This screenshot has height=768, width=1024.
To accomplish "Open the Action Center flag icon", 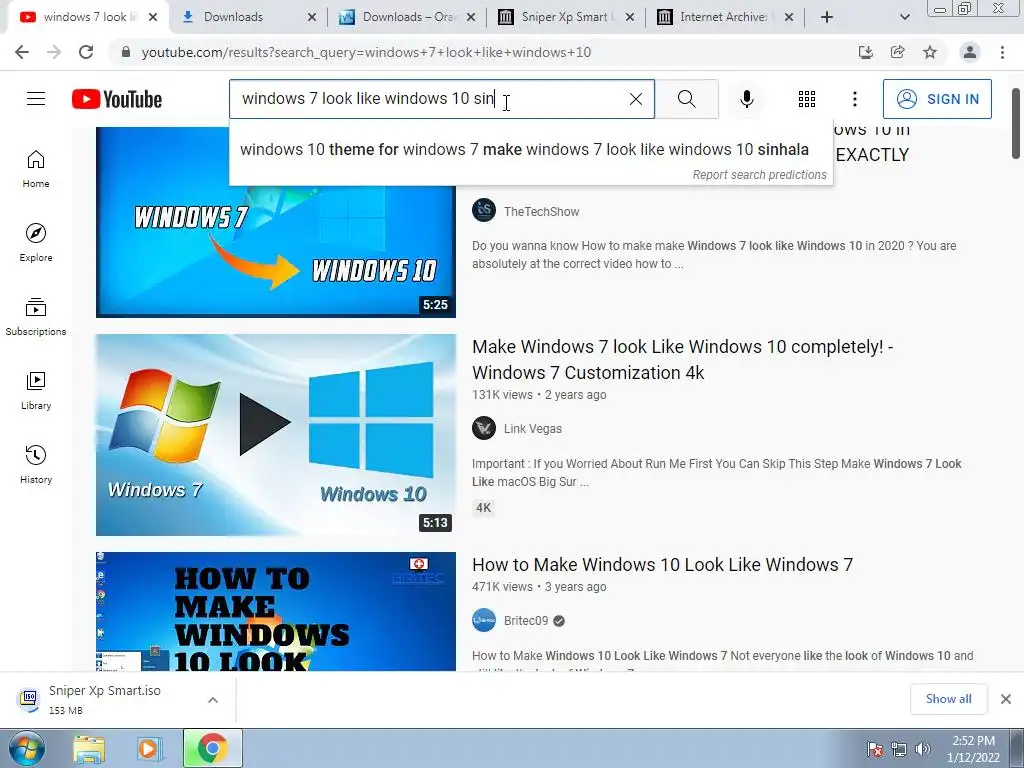I will [875, 749].
